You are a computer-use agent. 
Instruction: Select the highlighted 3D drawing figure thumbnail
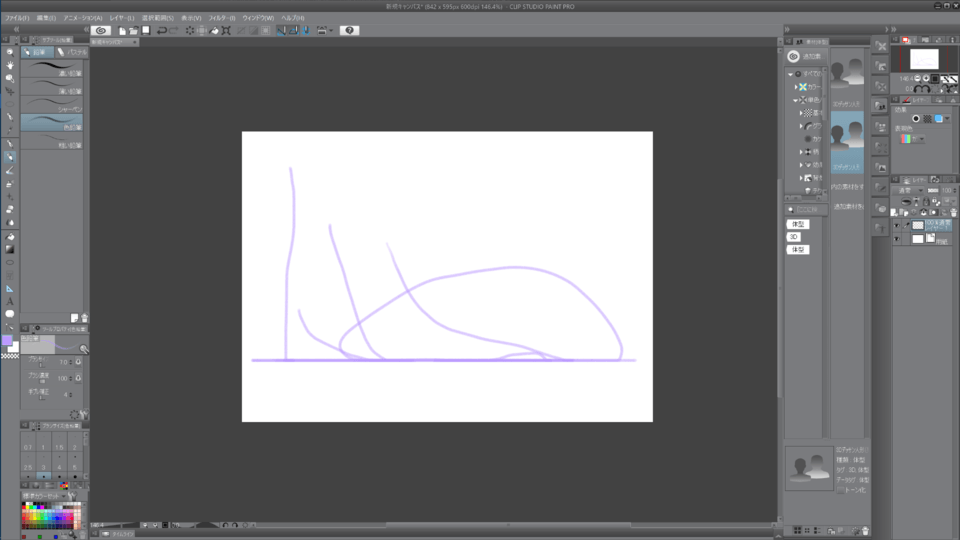point(847,141)
